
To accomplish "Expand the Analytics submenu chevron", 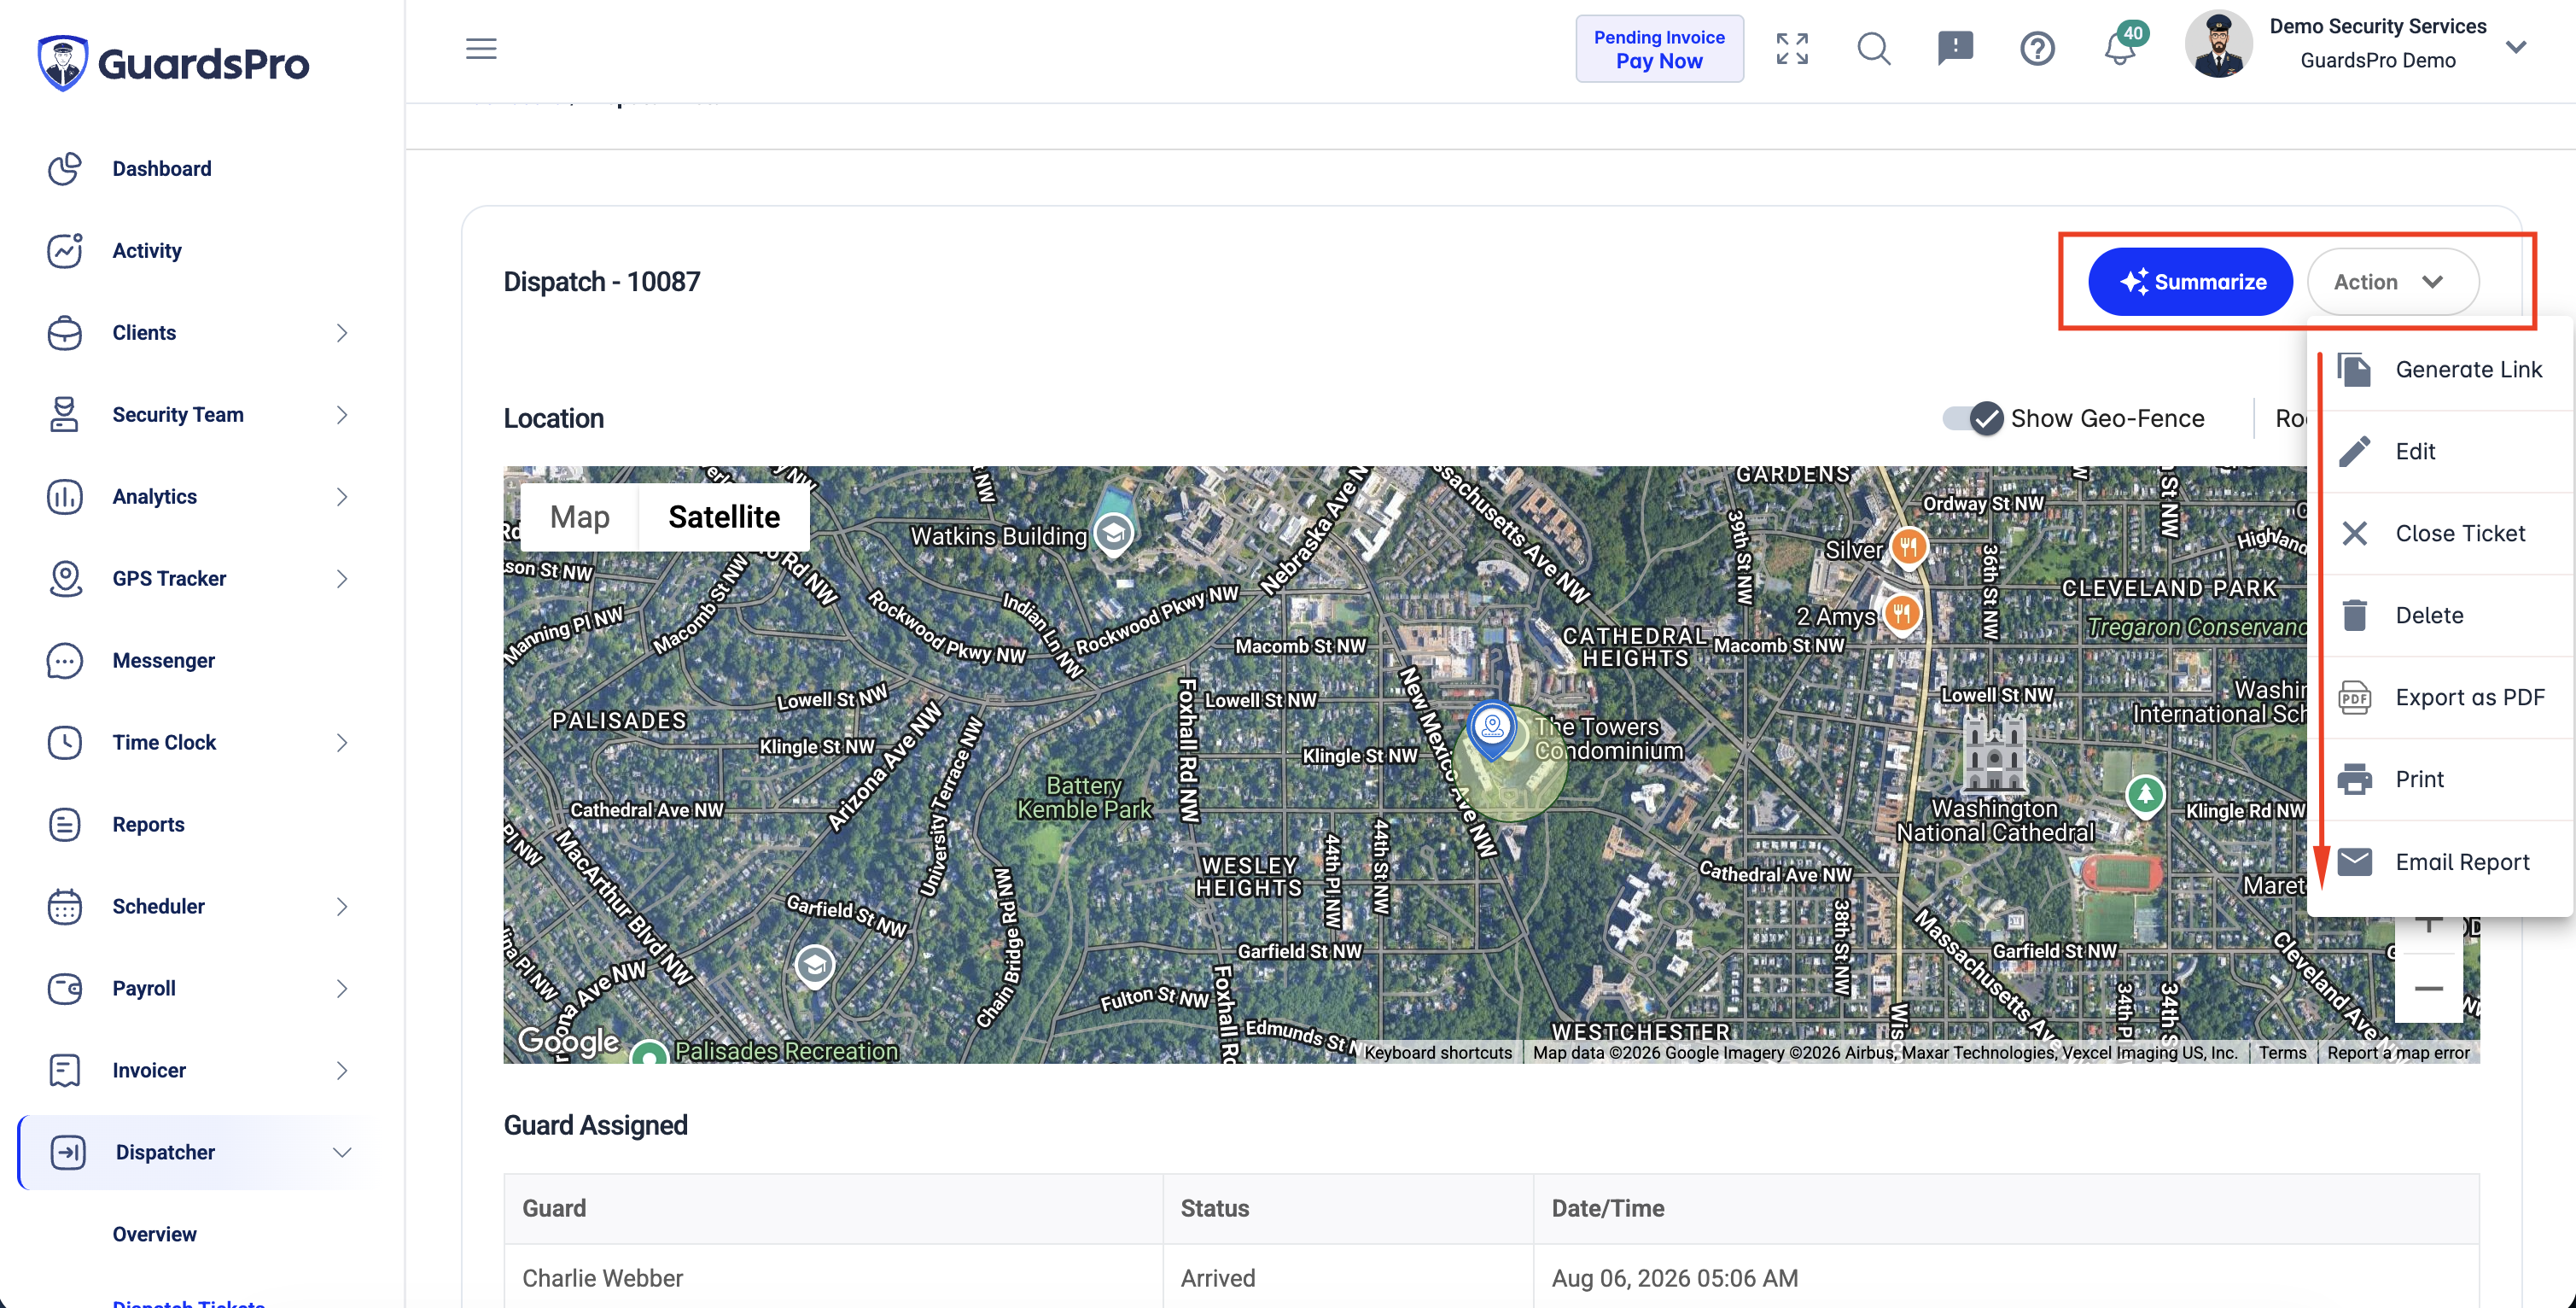I will click(x=342, y=496).
